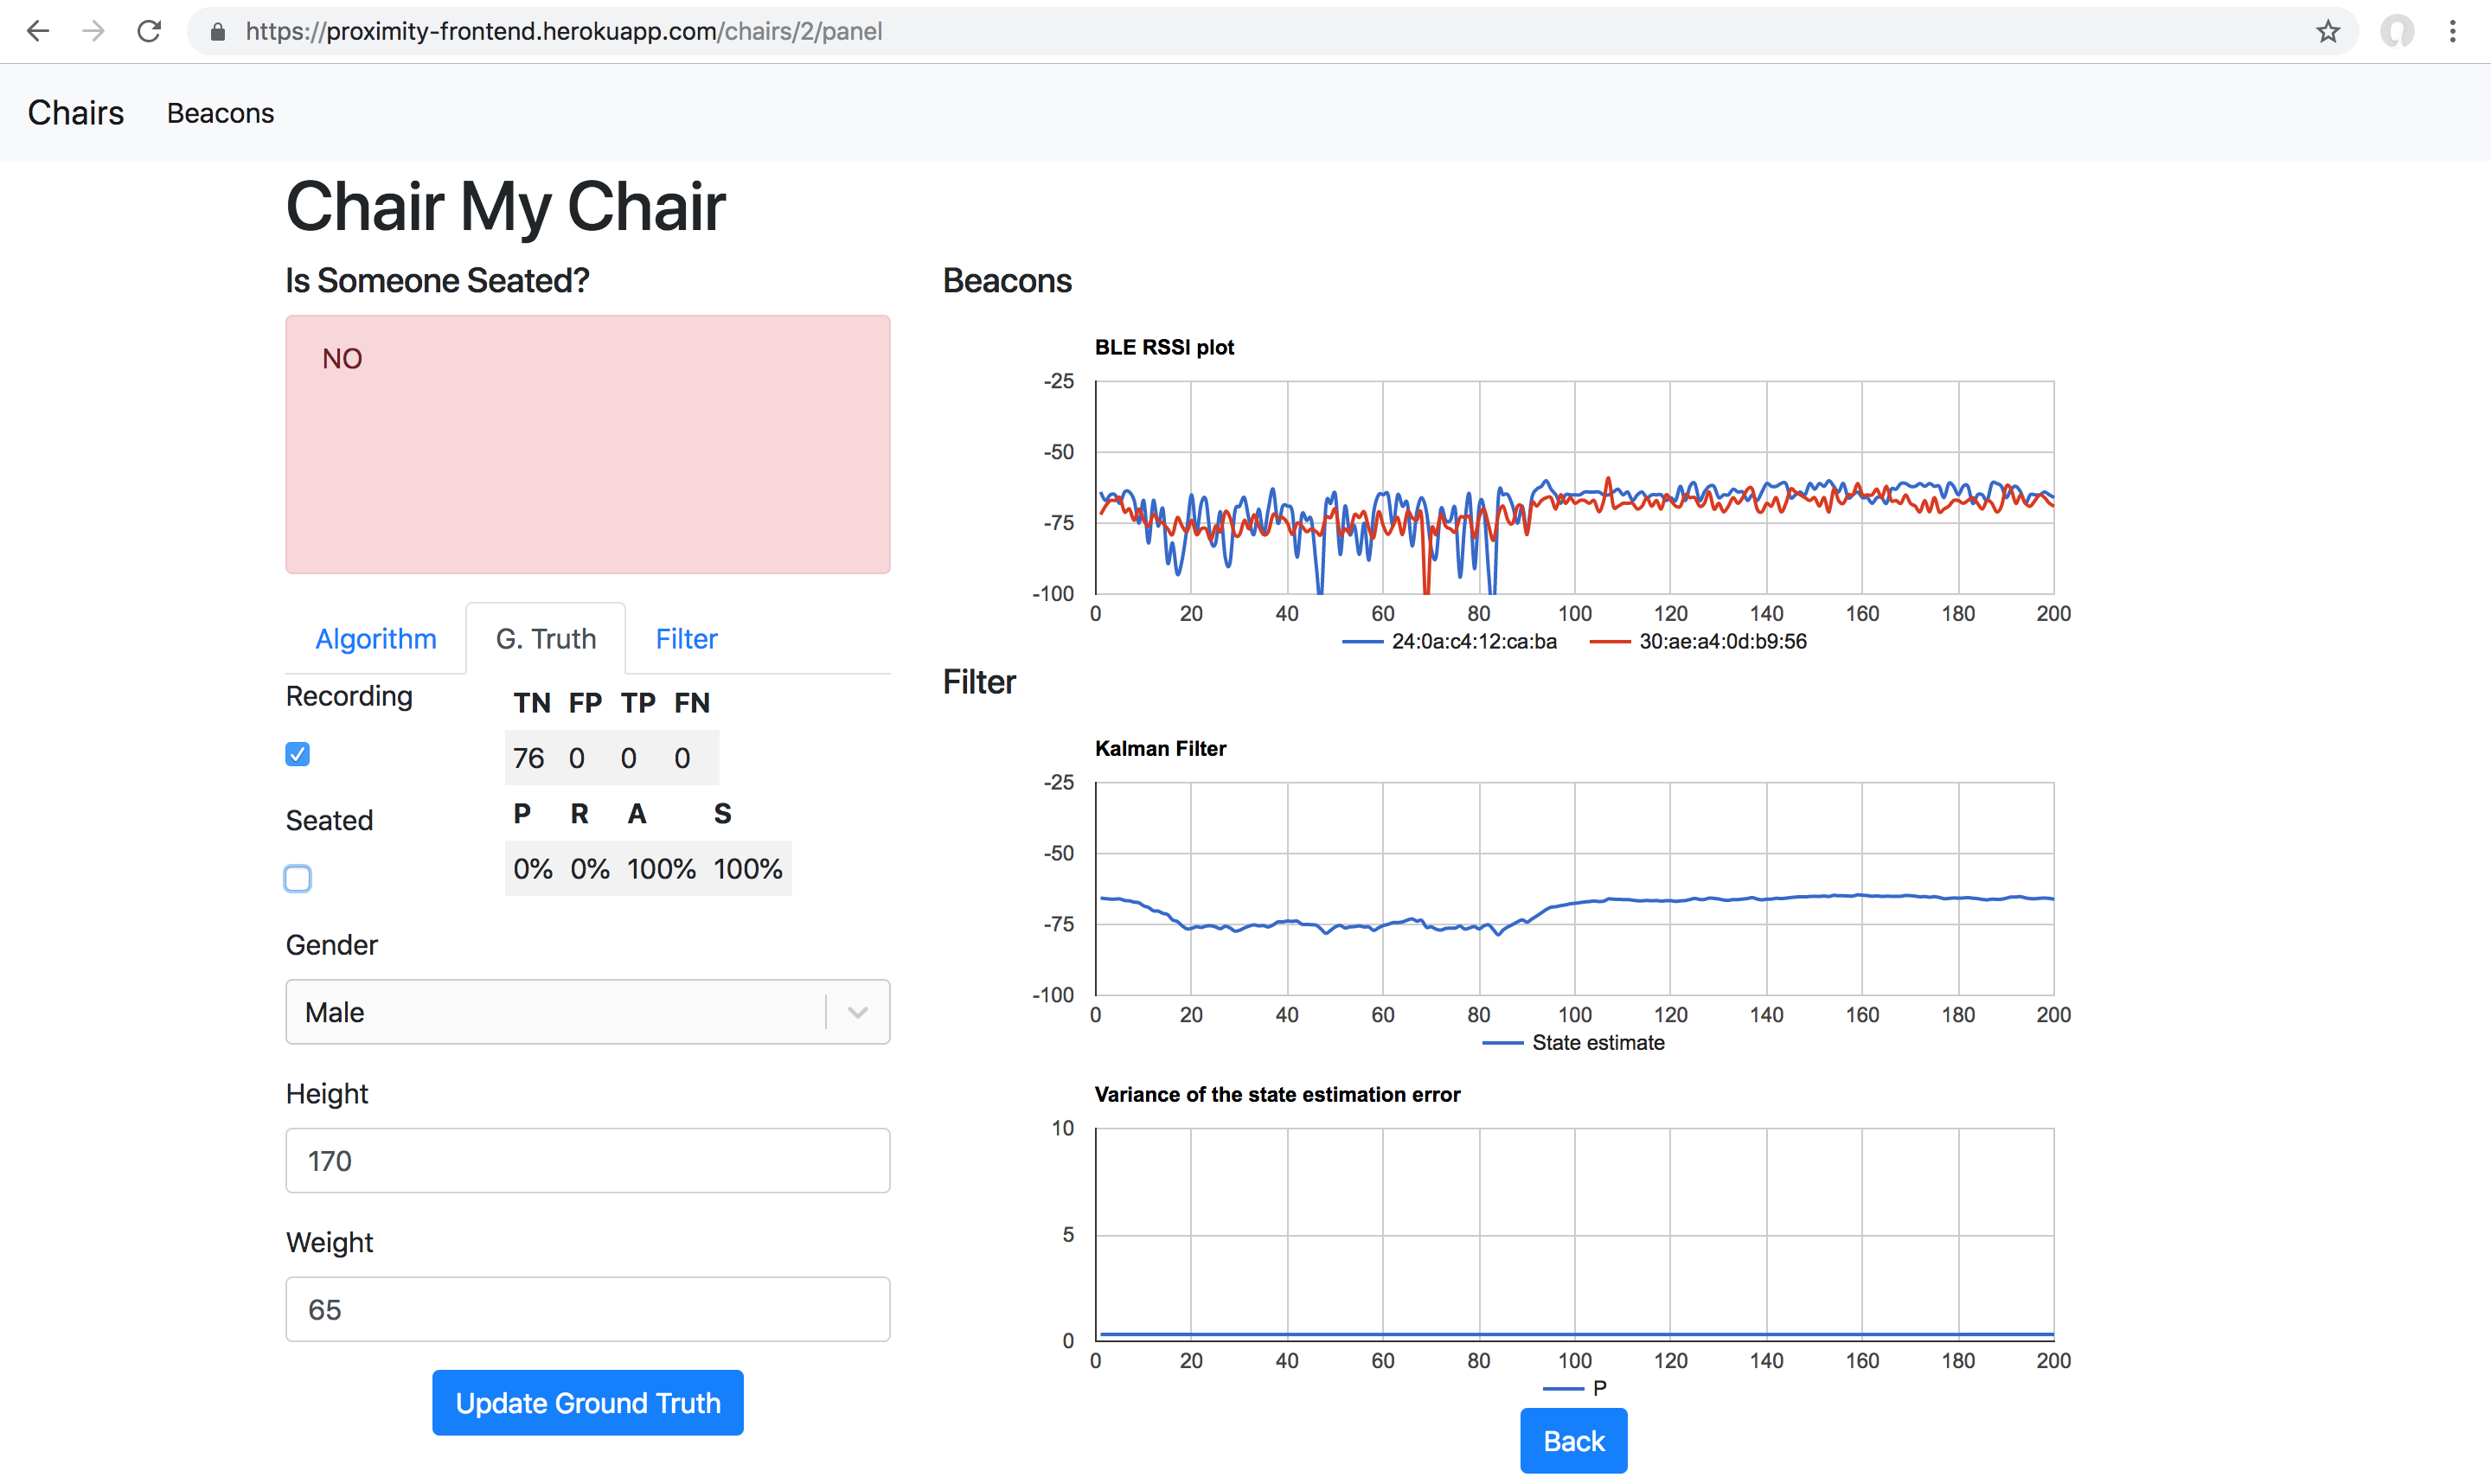Screen dimensions: 2491x1484
Task: Bookmark page using the star icon
Action: (2328, 31)
